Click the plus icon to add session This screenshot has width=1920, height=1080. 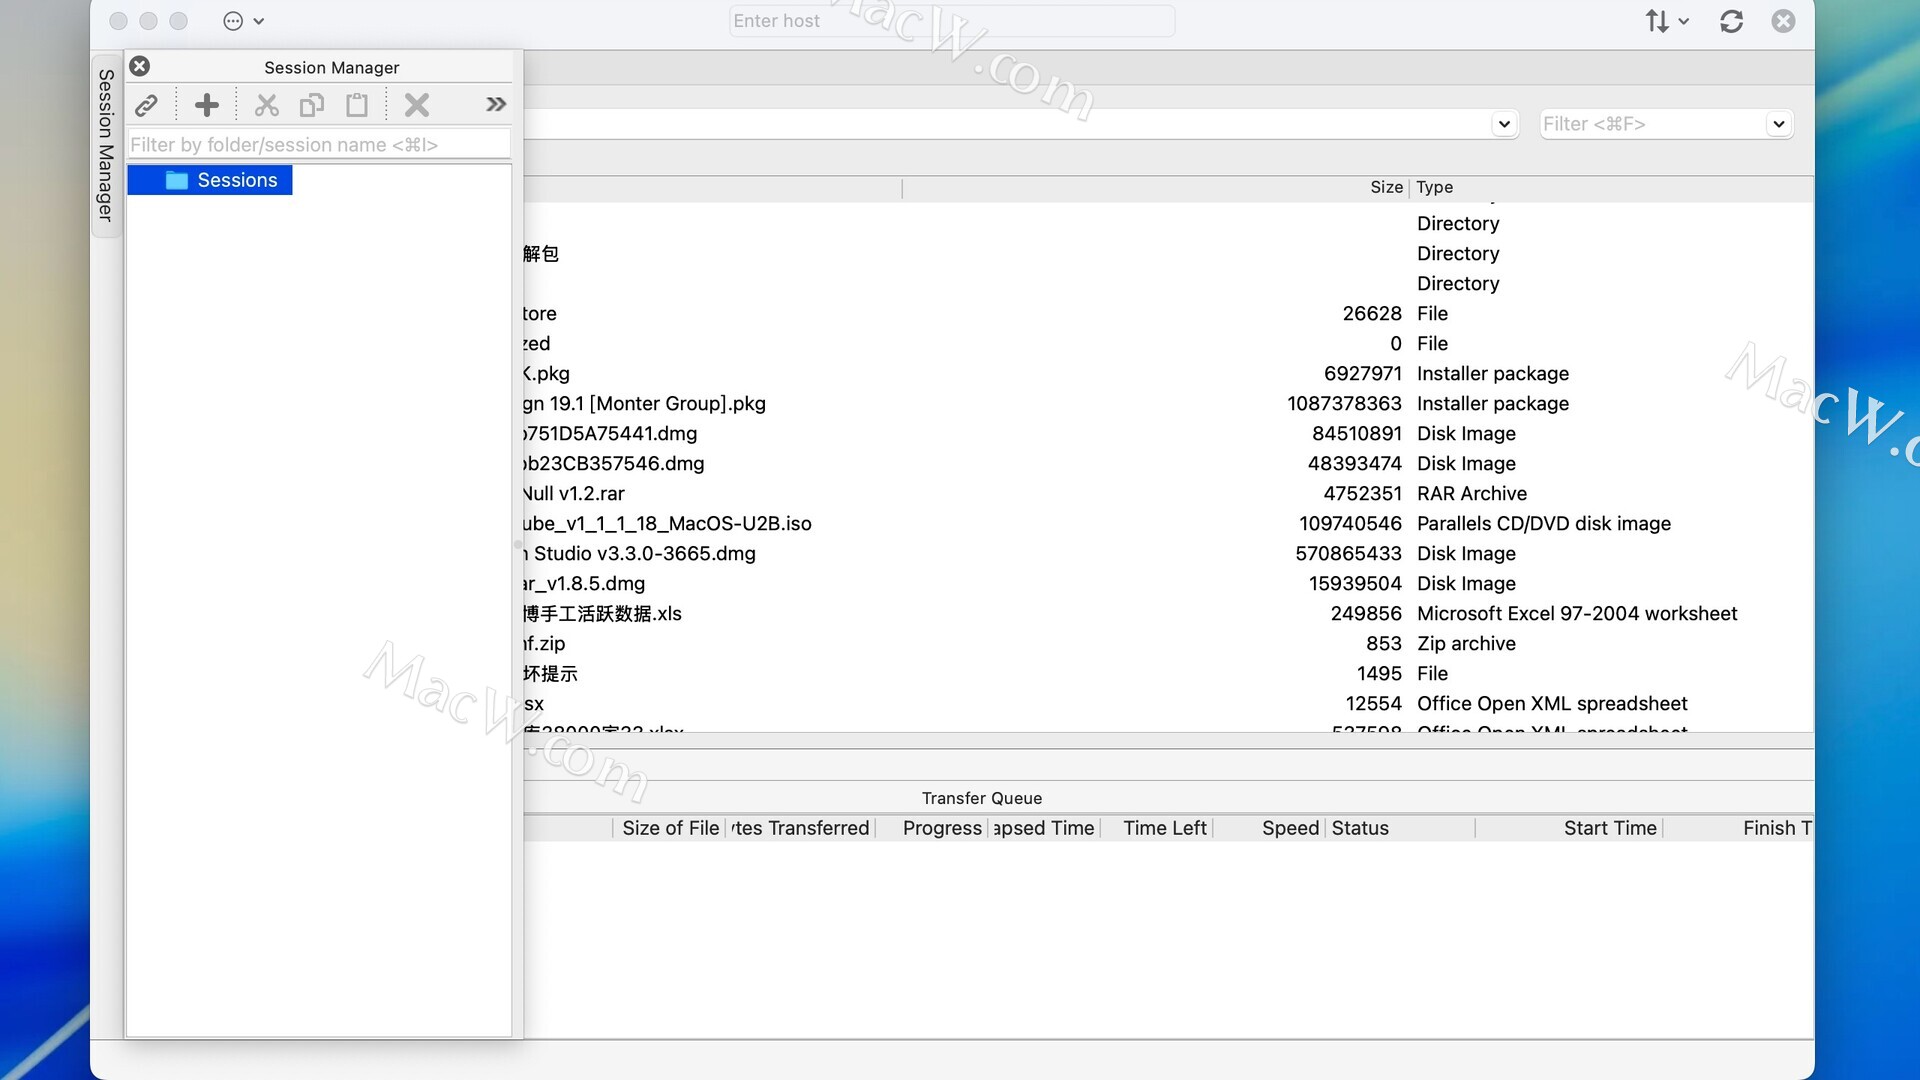[207, 105]
